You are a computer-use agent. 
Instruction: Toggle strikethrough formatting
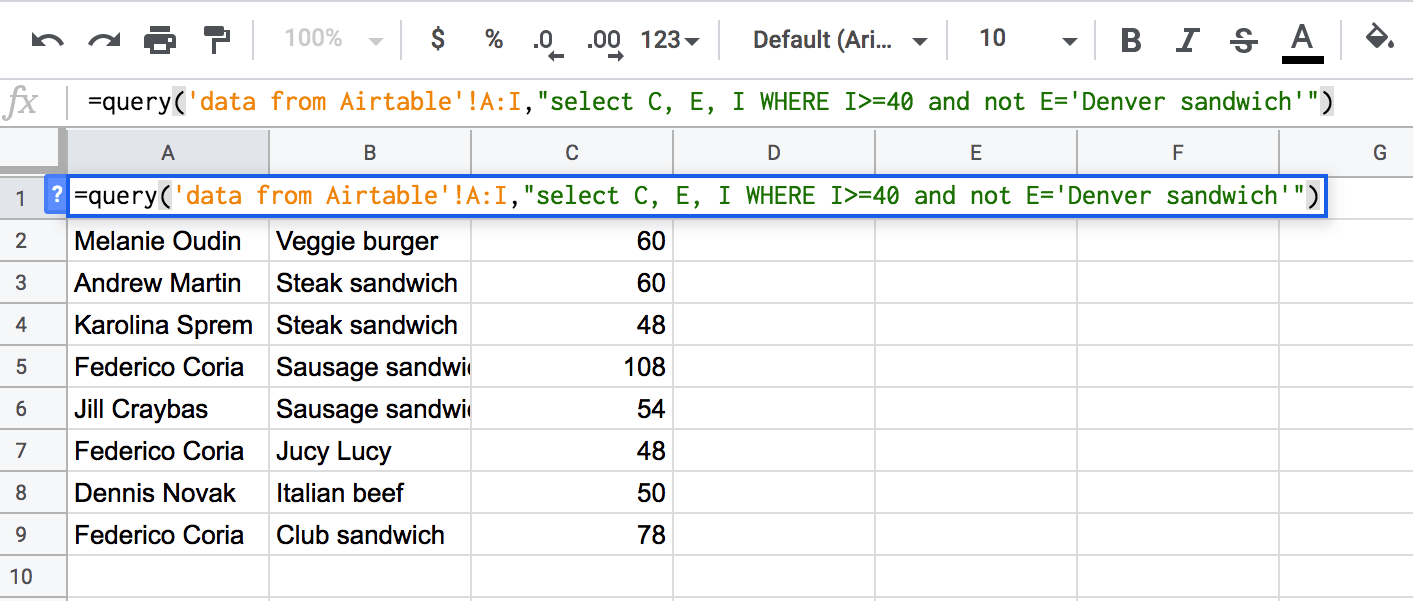1243,40
